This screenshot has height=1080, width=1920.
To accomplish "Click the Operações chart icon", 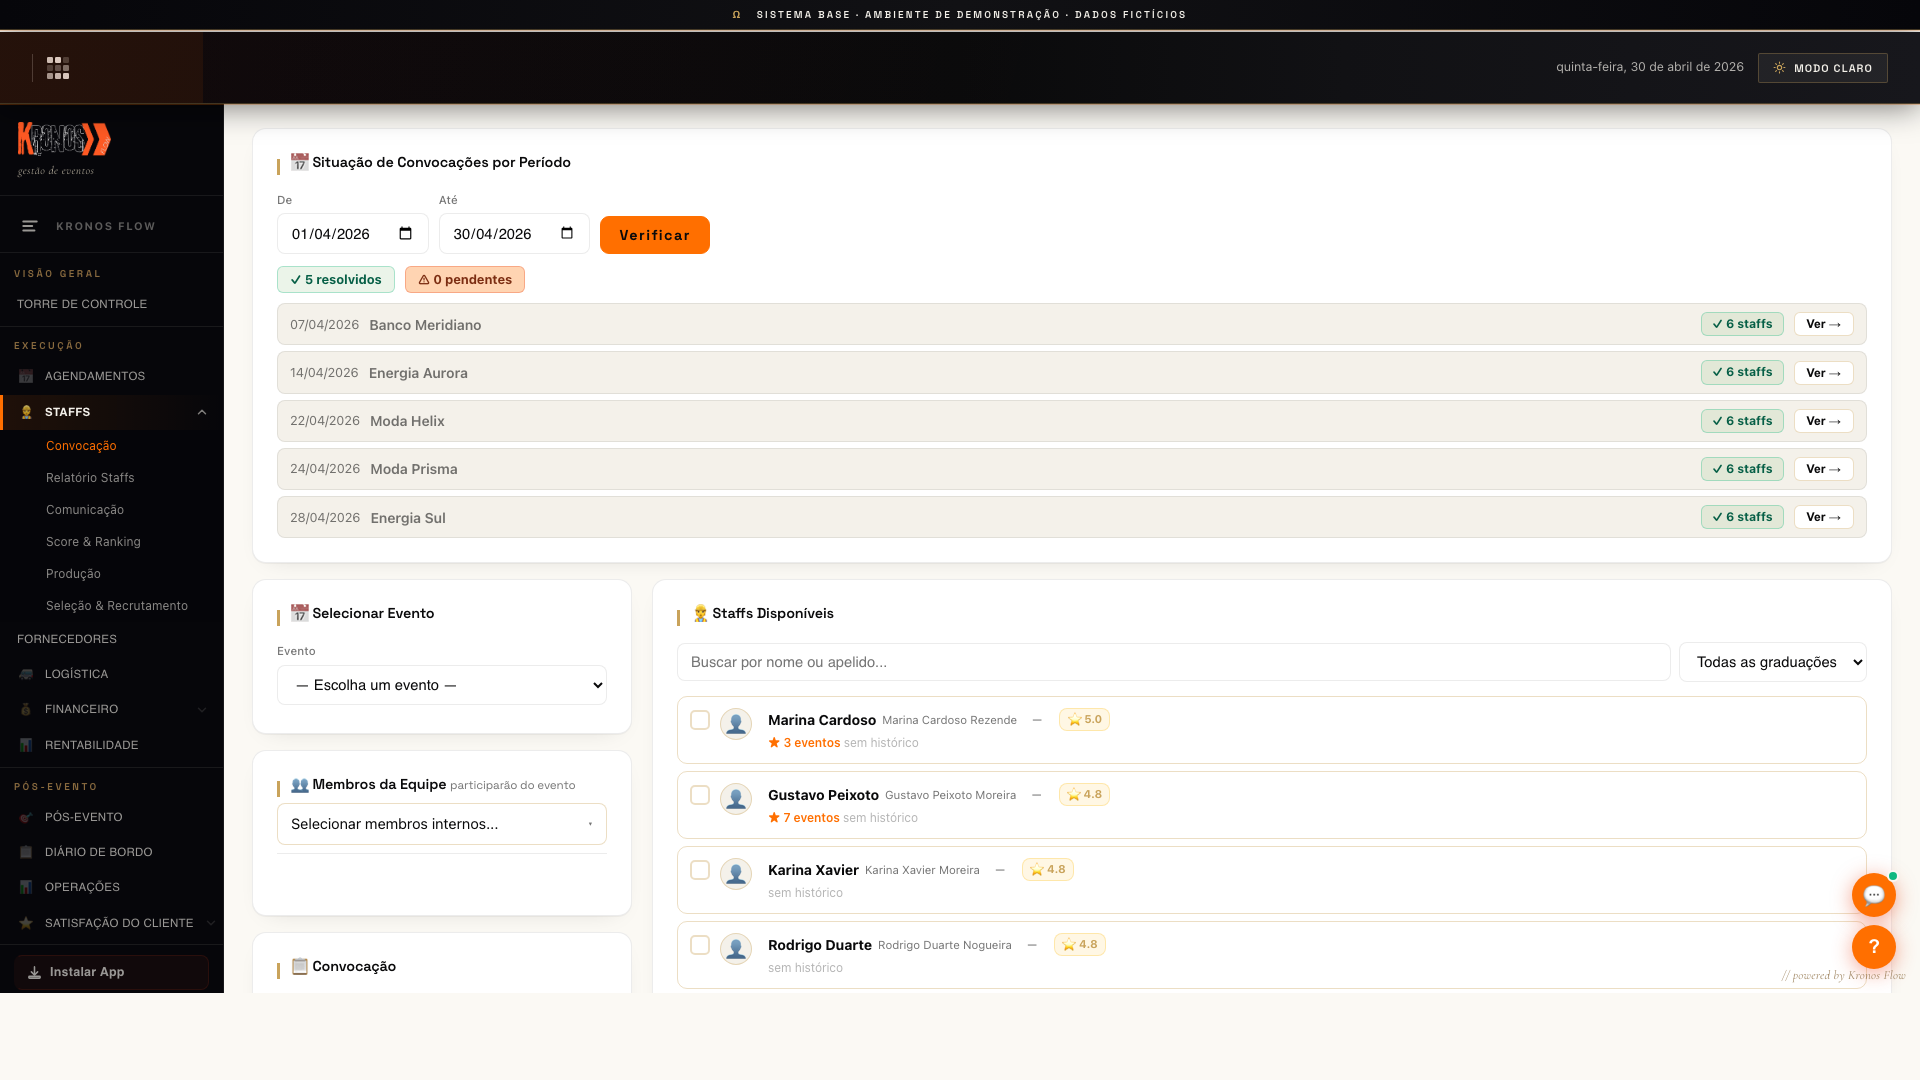I will (x=26, y=887).
